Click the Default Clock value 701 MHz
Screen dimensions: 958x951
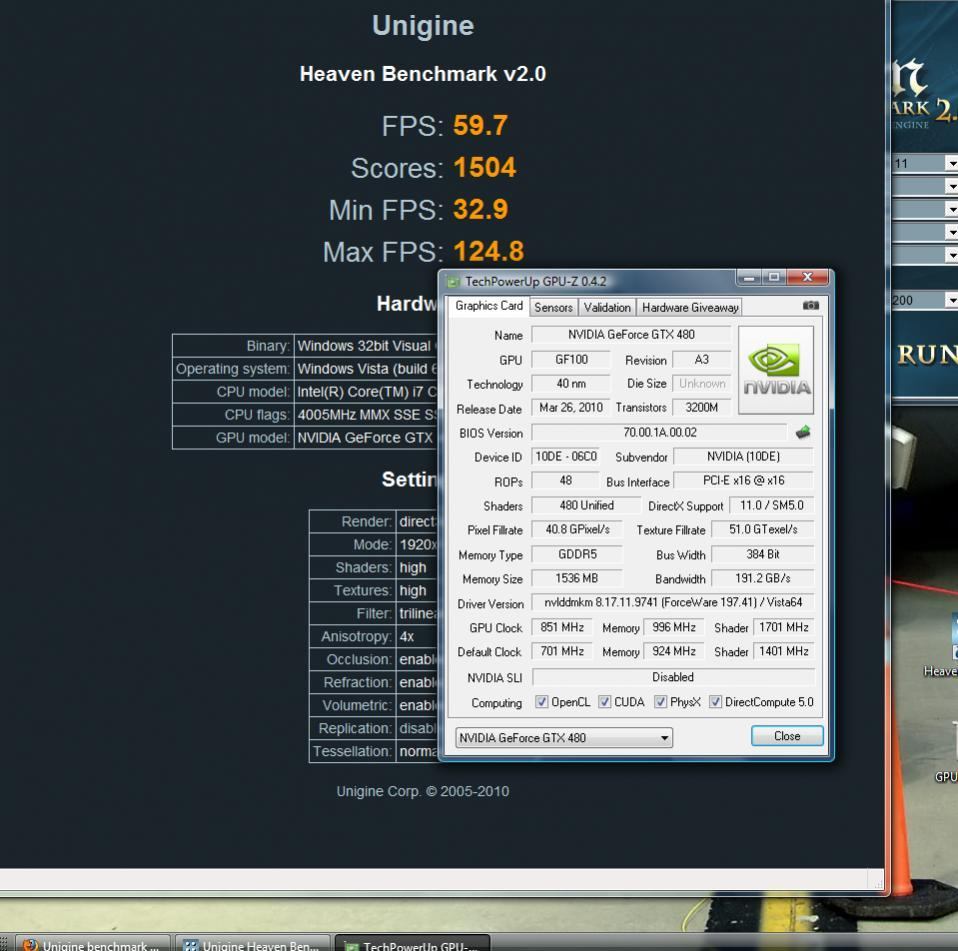tap(562, 651)
